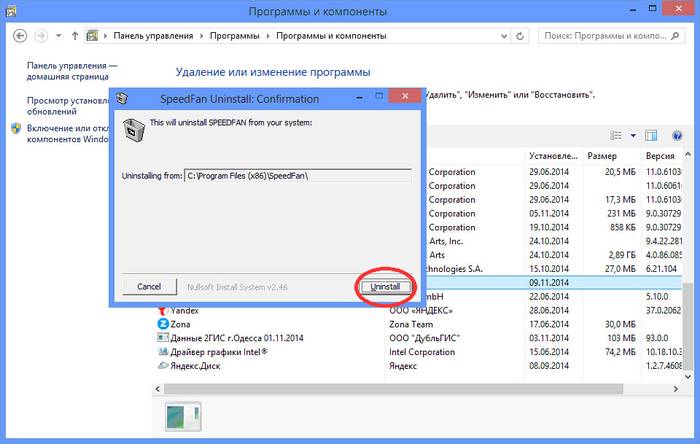This screenshot has width=700, height=444.
Task: Open help with the question mark icon
Action: tap(677, 135)
